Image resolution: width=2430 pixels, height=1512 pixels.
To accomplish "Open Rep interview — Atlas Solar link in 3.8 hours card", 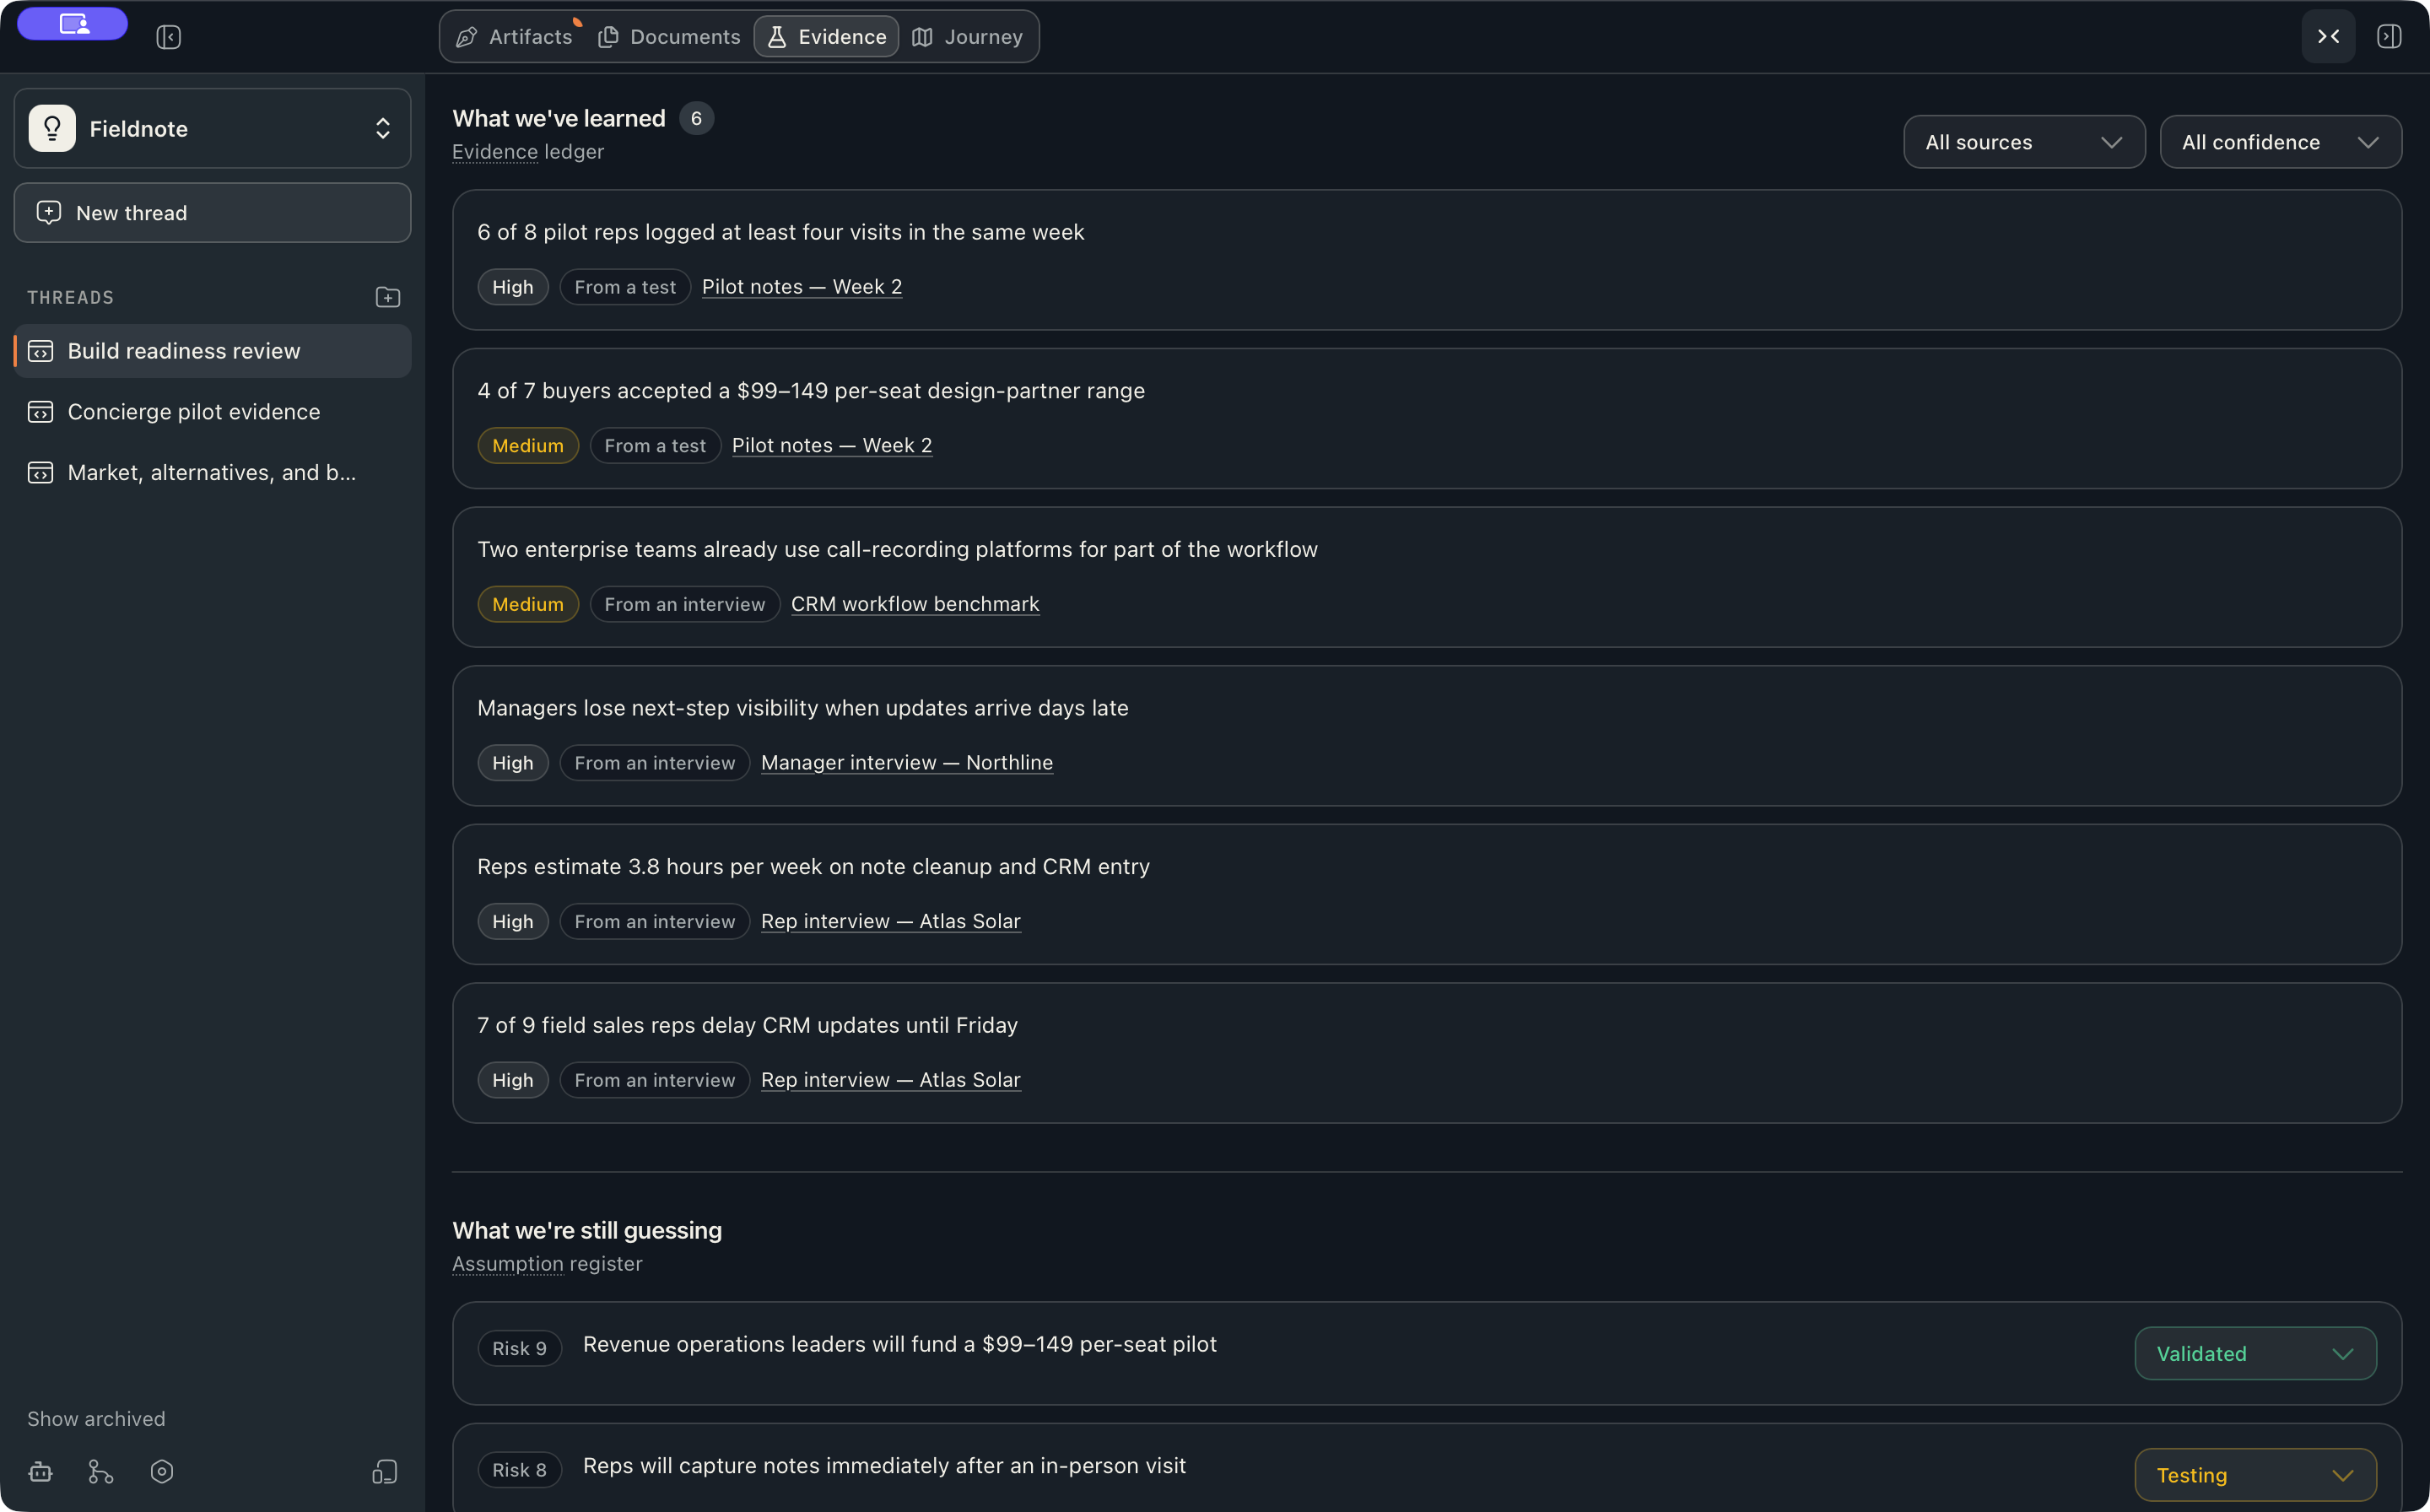I will pyautogui.click(x=890, y=922).
